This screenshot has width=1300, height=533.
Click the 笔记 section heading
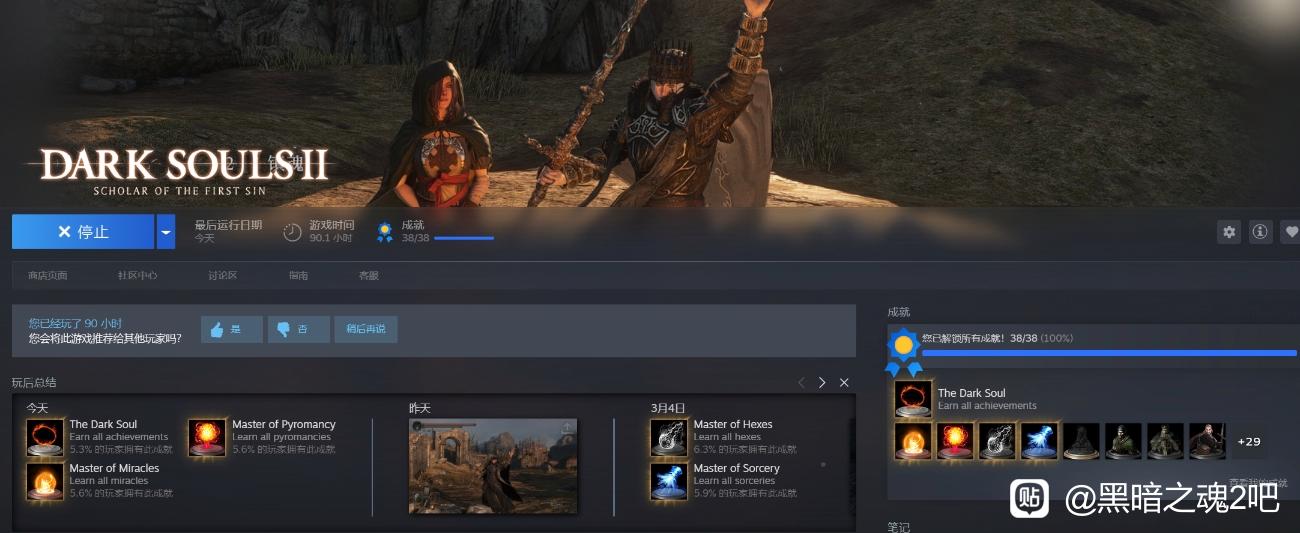point(899,527)
